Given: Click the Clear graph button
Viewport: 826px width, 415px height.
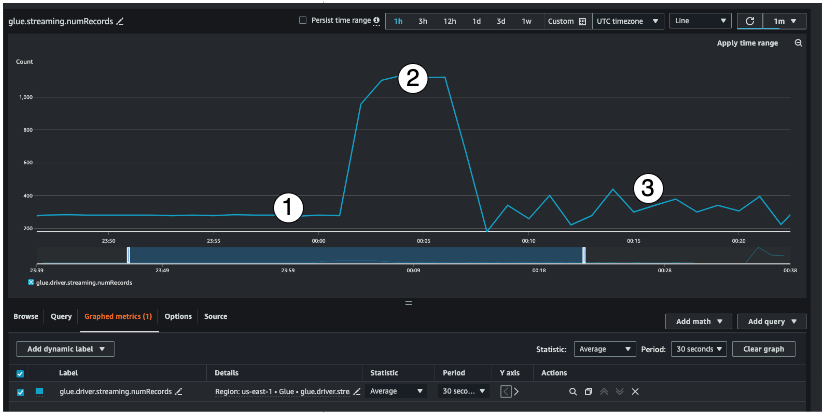Looking at the screenshot, I should pos(764,349).
